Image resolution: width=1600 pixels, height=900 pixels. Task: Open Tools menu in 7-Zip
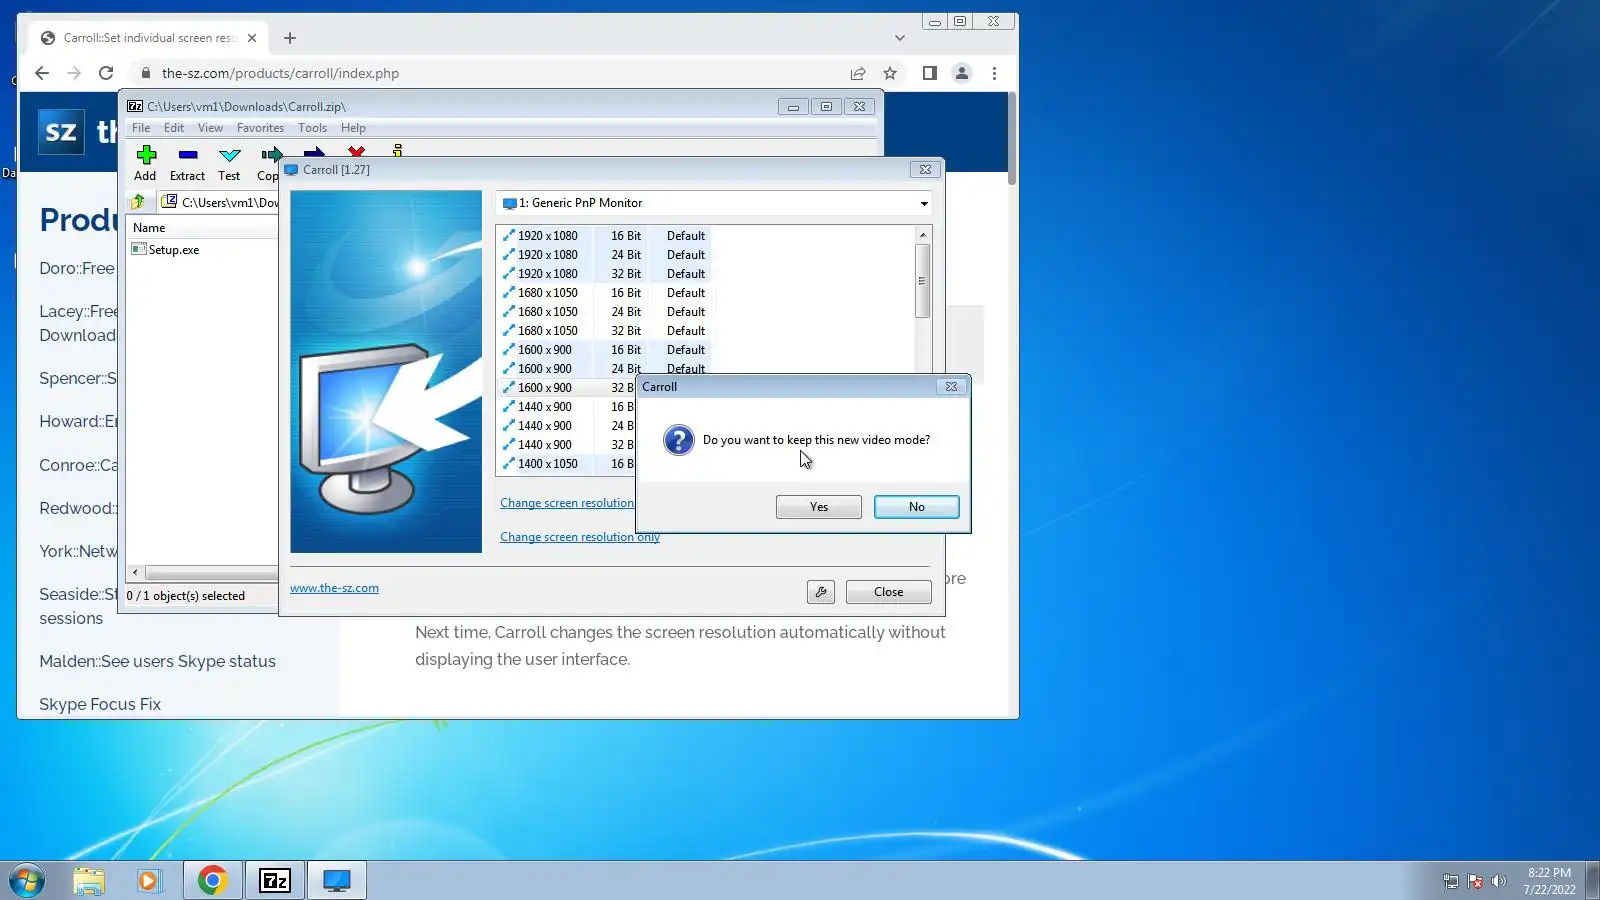(312, 128)
